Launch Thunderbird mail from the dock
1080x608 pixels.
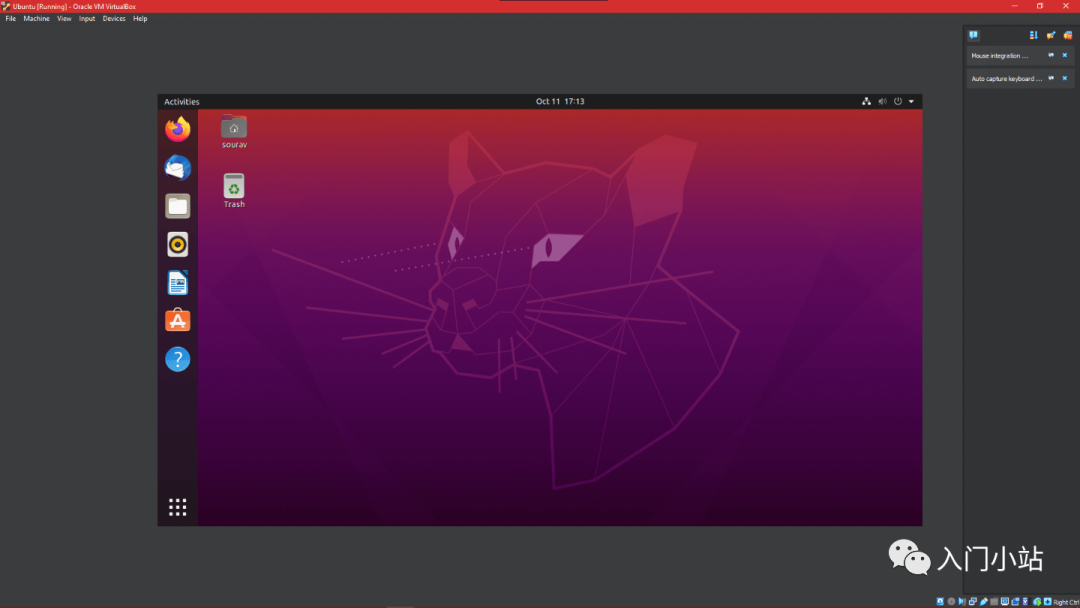[x=178, y=167]
